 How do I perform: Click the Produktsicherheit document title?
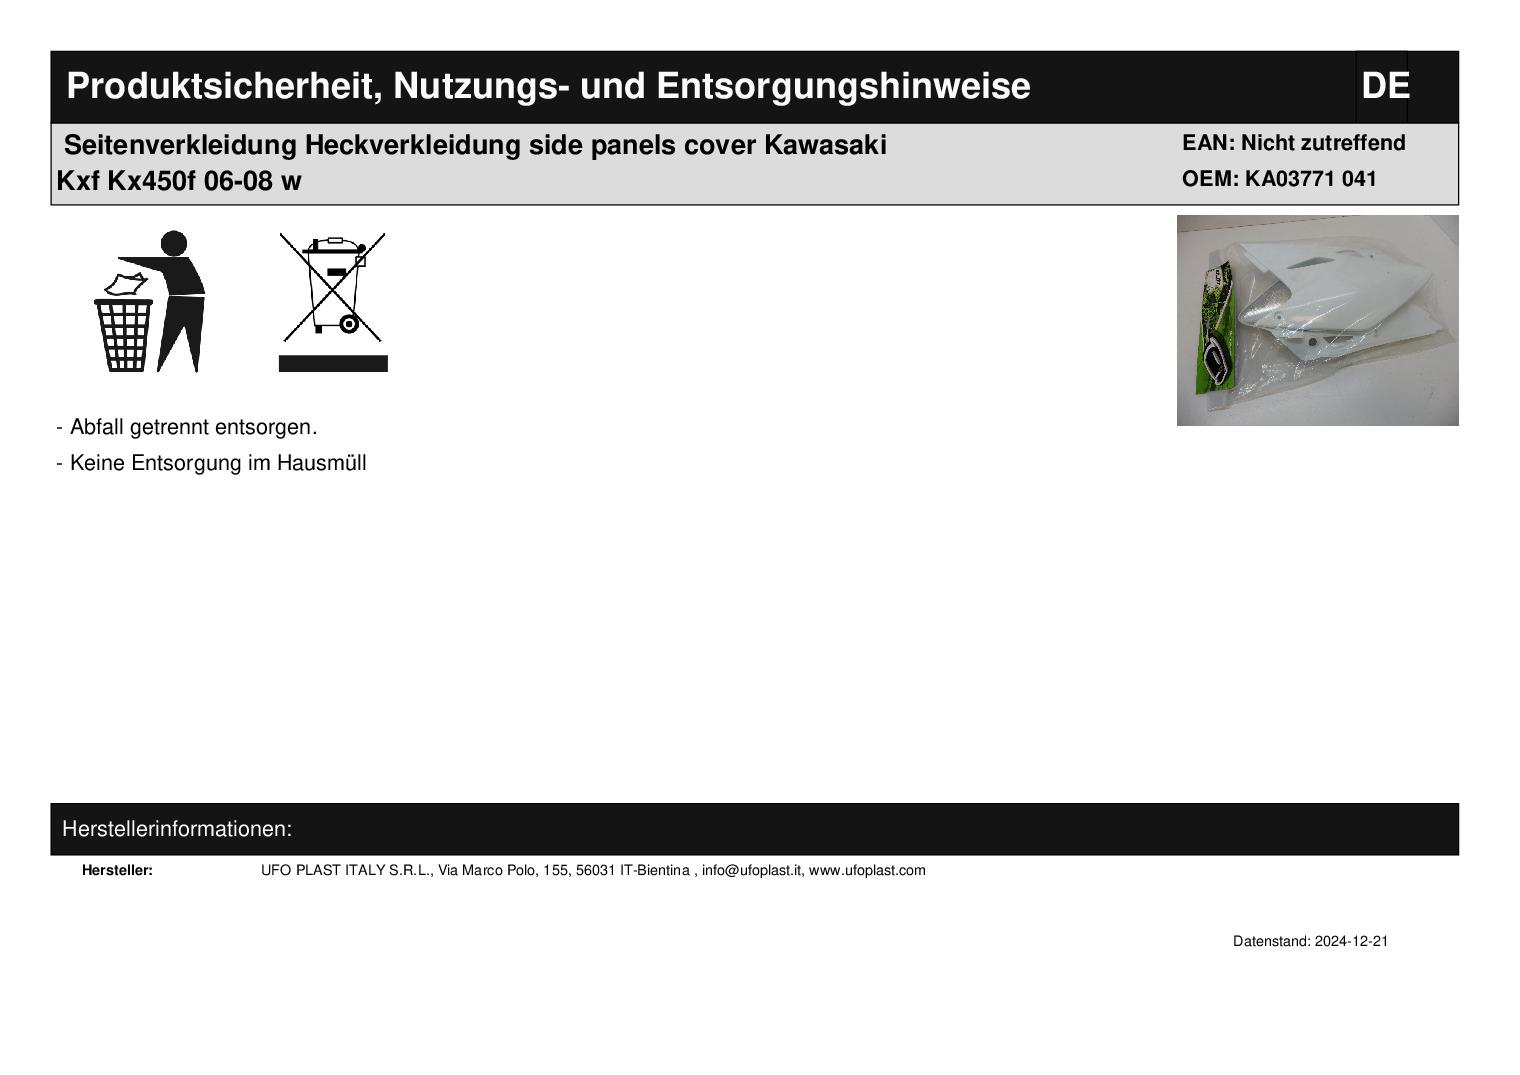coord(548,86)
